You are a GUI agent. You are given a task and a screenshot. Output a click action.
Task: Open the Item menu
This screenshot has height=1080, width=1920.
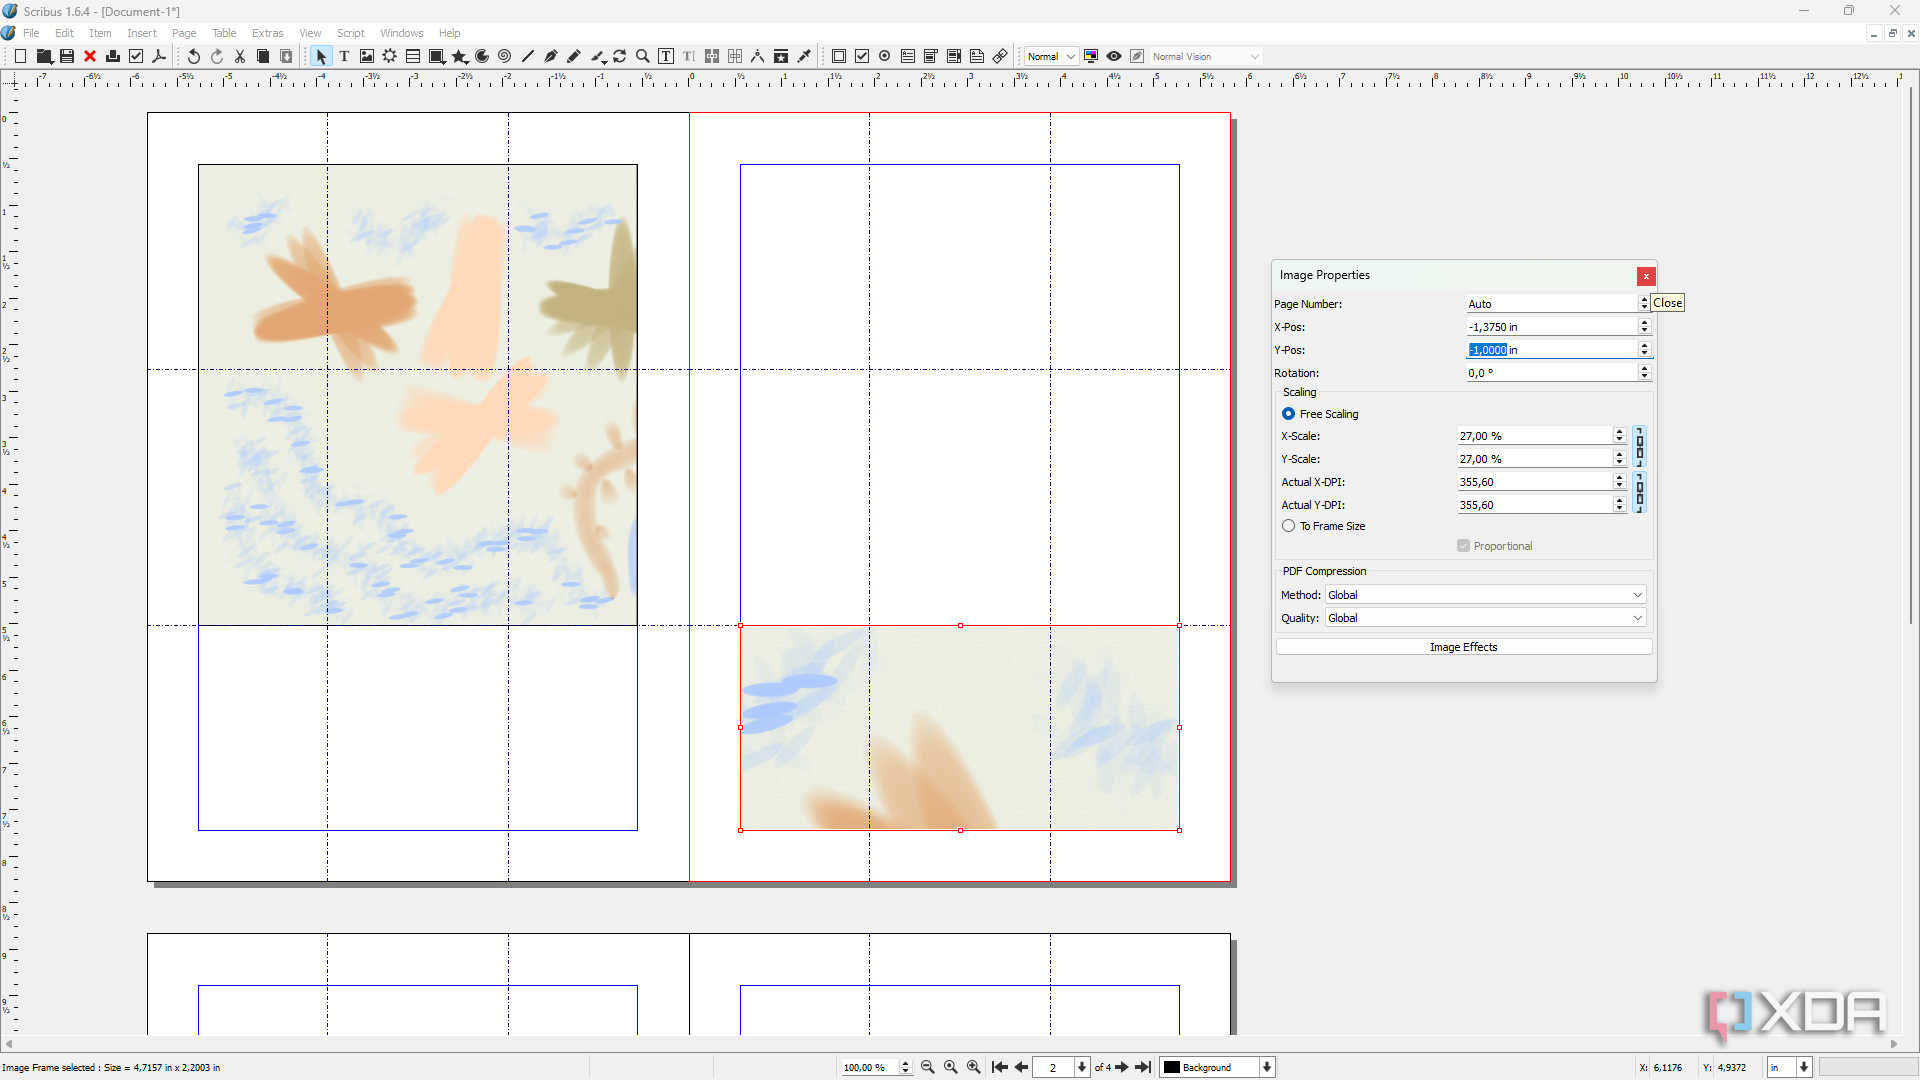point(100,33)
